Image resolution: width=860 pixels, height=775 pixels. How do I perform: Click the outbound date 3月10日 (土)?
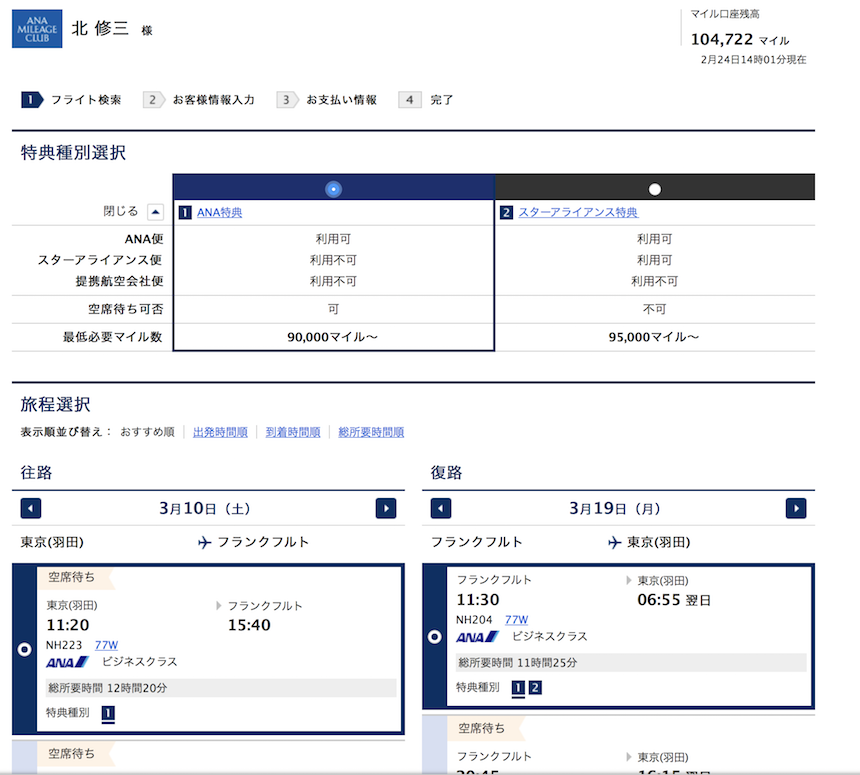click(x=205, y=508)
